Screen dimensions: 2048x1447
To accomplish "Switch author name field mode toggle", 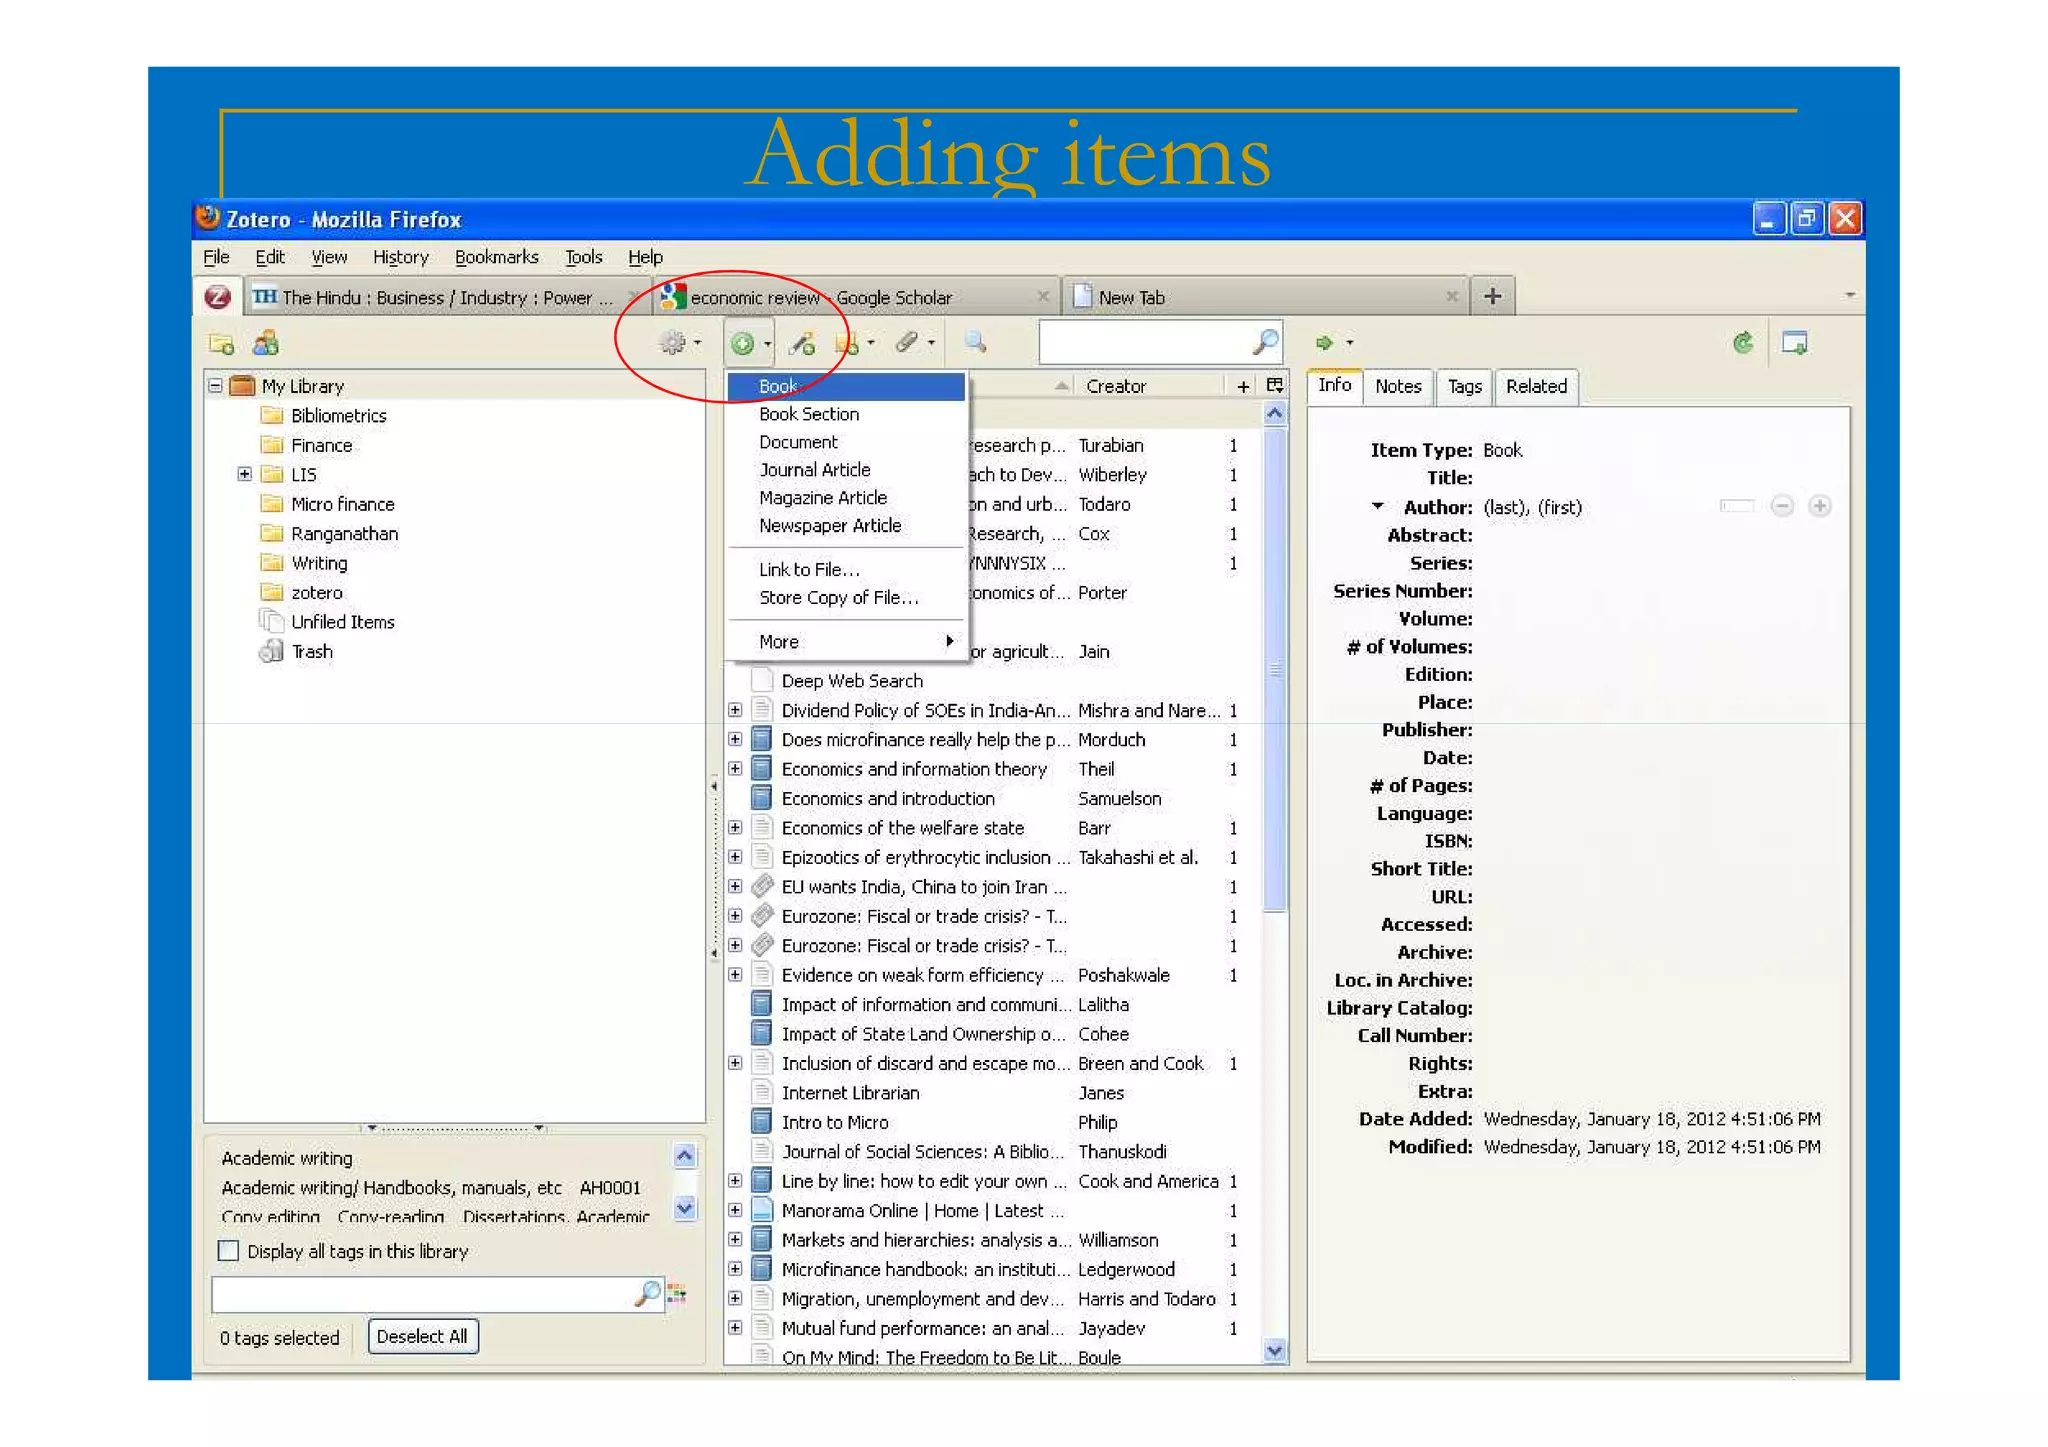I will tap(1737, 506).
